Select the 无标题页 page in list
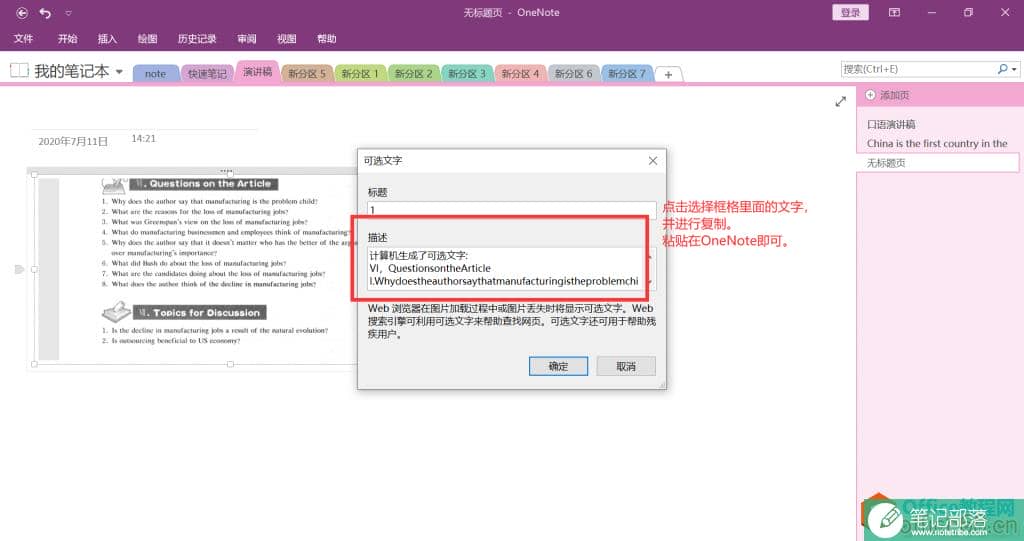1024x541 pixels. 937,163
